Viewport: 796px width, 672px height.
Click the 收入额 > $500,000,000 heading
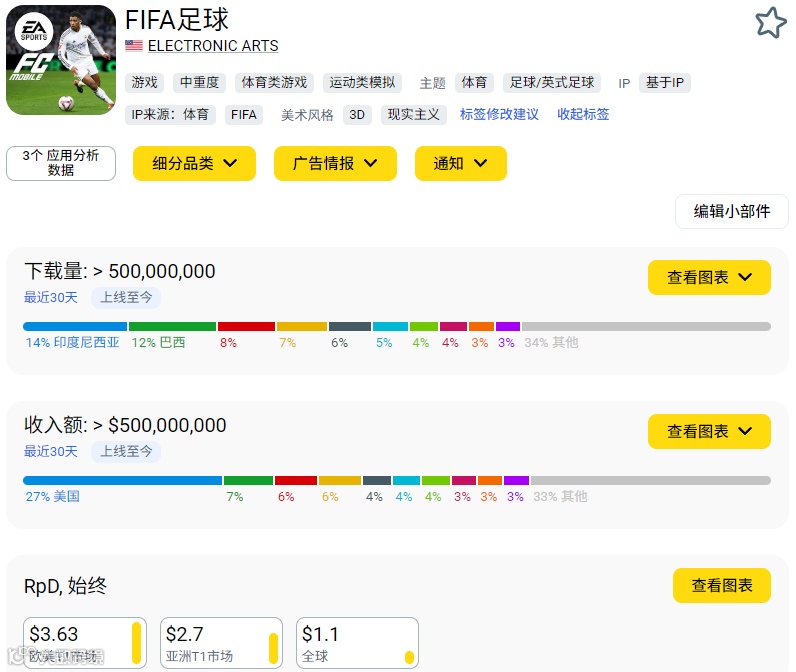click(x=125, y=425)
